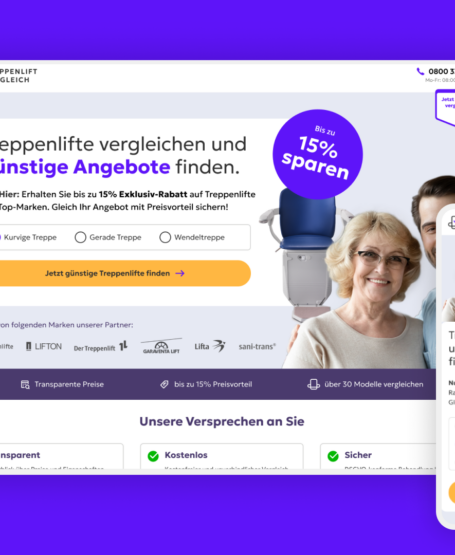
Task: Click the phone icon beside 0800 number
Action: point(420,71)
